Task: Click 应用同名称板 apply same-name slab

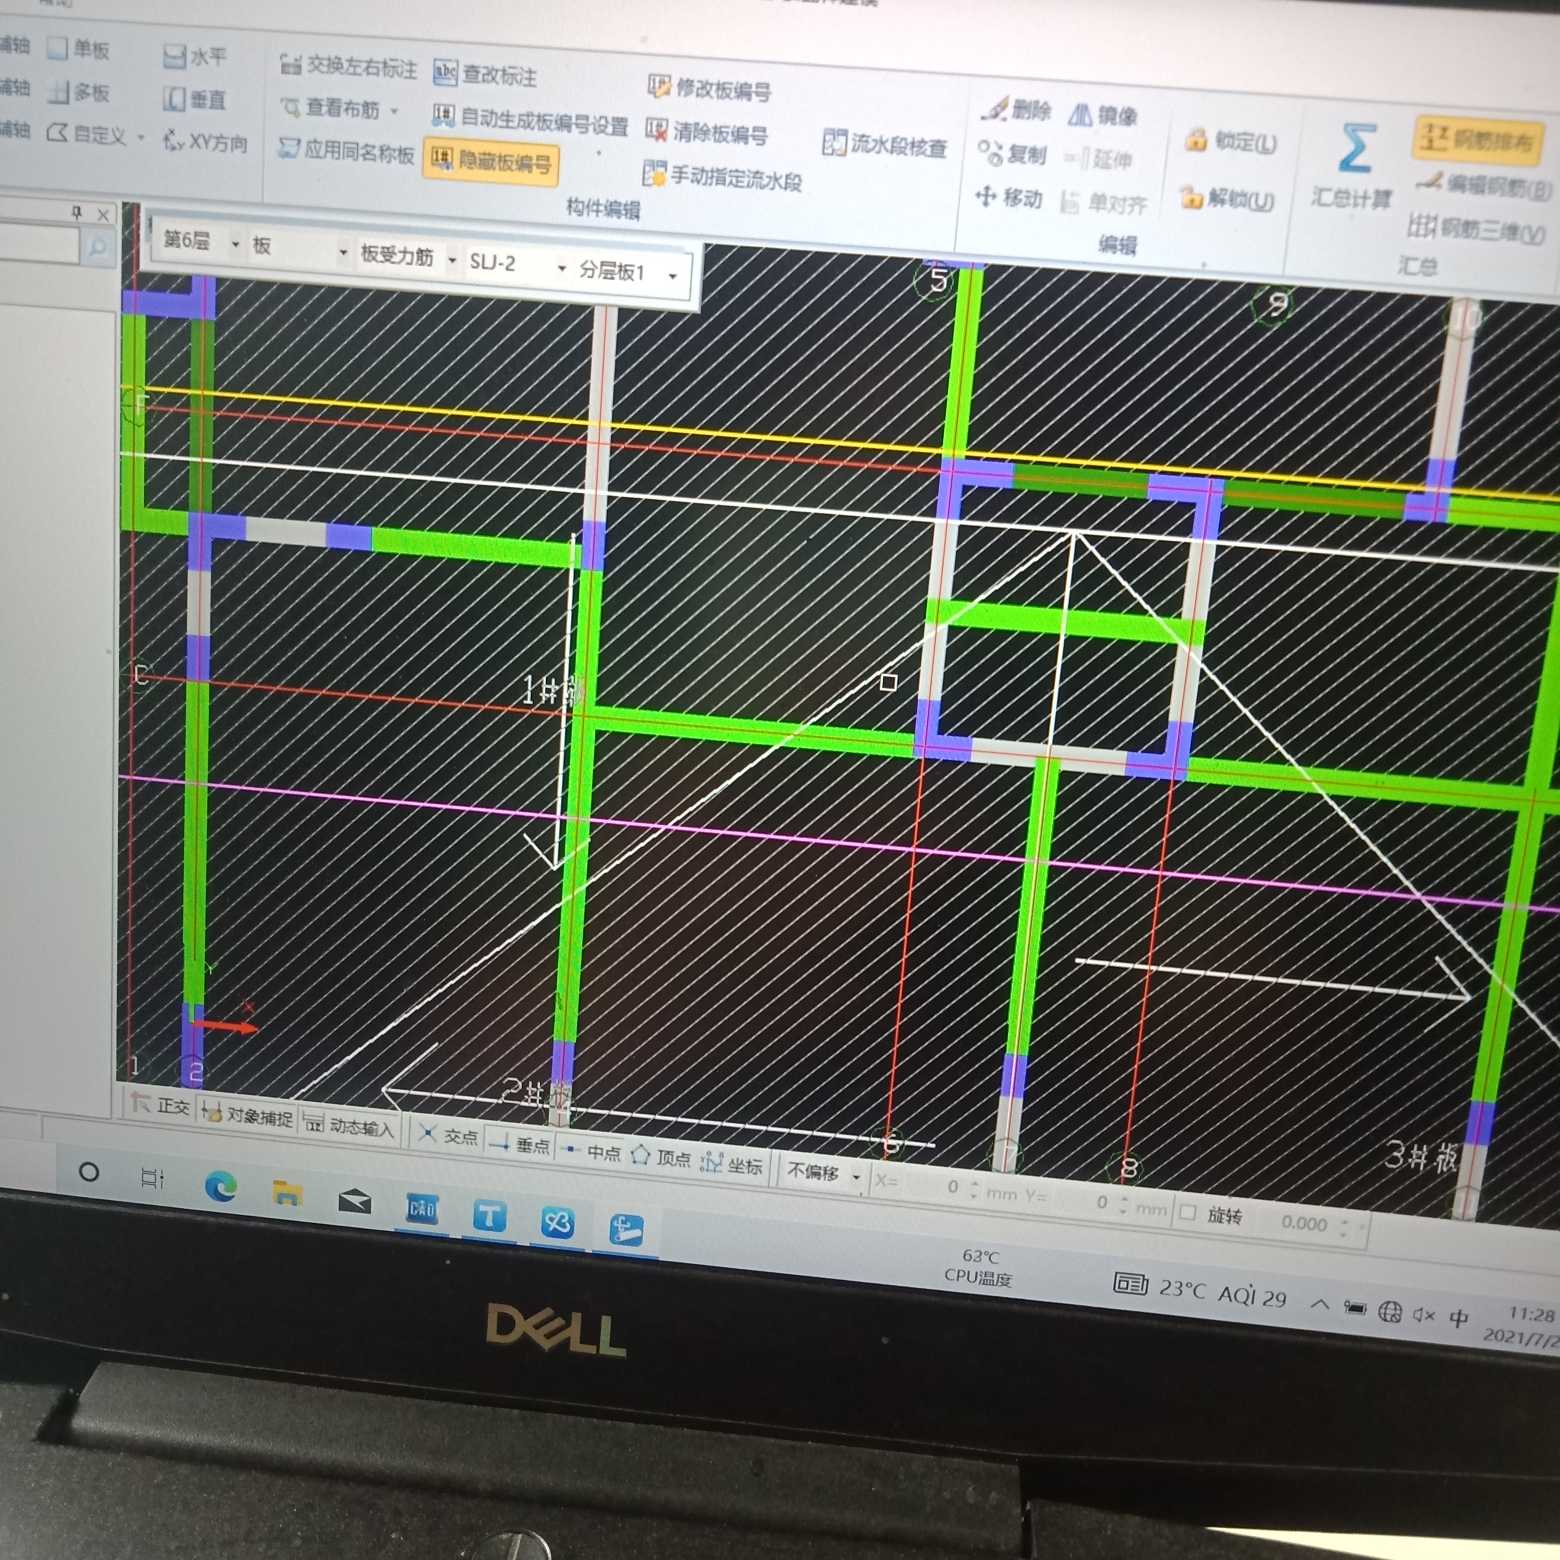Action: tap(346, 151)
